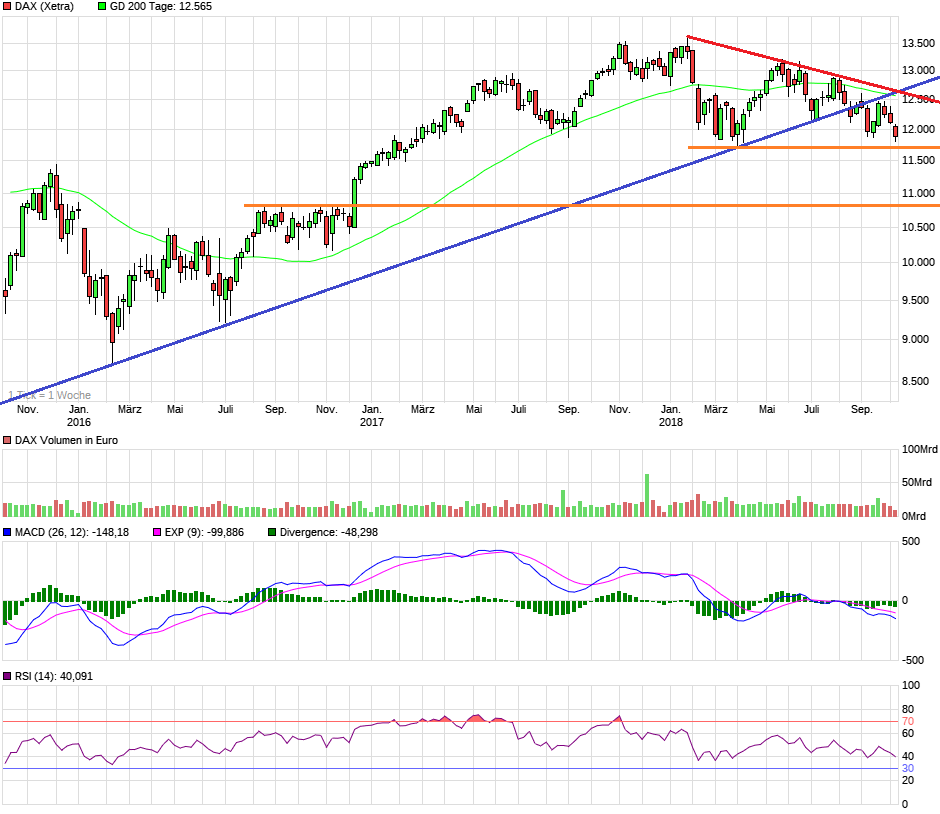Screen dimensions: 940x814
Task: Click the 0Mrd volume axis label
Action: click(x=914, y=516)
